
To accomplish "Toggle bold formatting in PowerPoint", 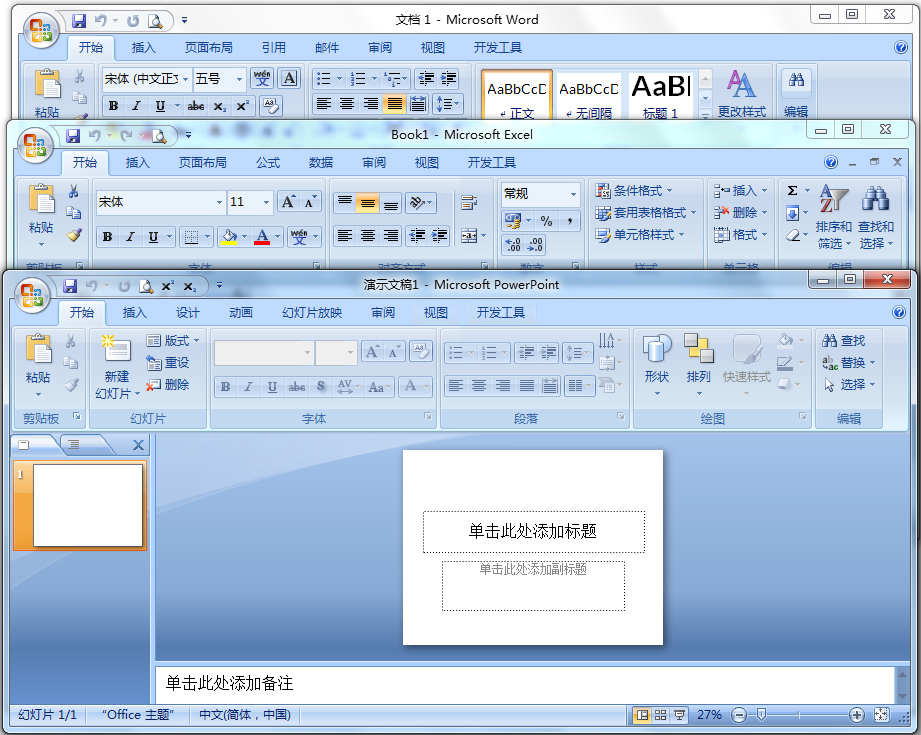I will (225, 386).
